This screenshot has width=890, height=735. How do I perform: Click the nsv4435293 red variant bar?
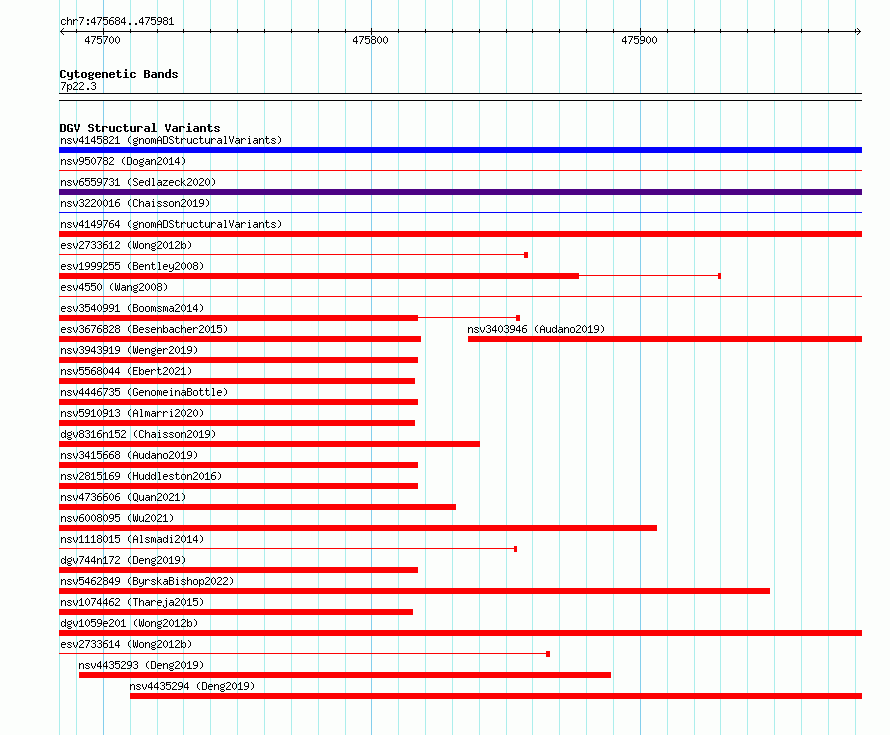pos(345,675)
